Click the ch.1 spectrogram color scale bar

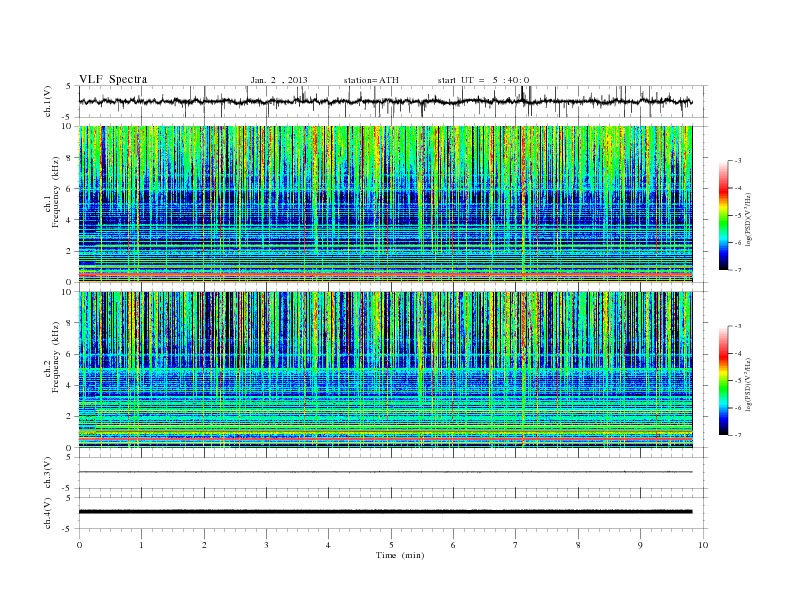coord(723,215)
